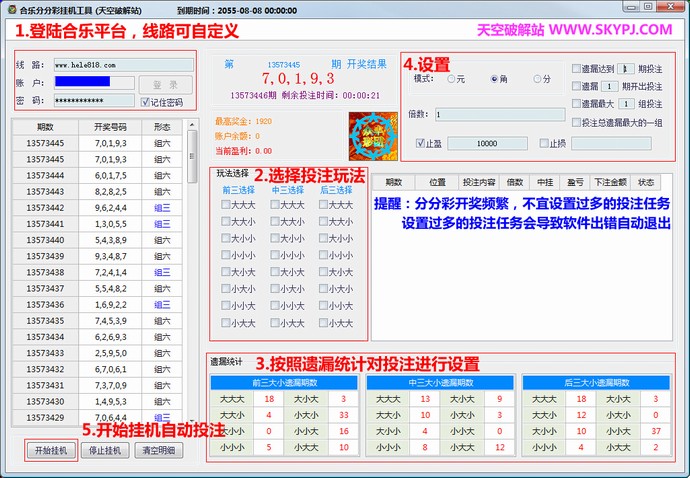The height and width of the screenshot is (478, 690).
Task: Select the 元 mode radio button
Action: (x=451, y=78)
